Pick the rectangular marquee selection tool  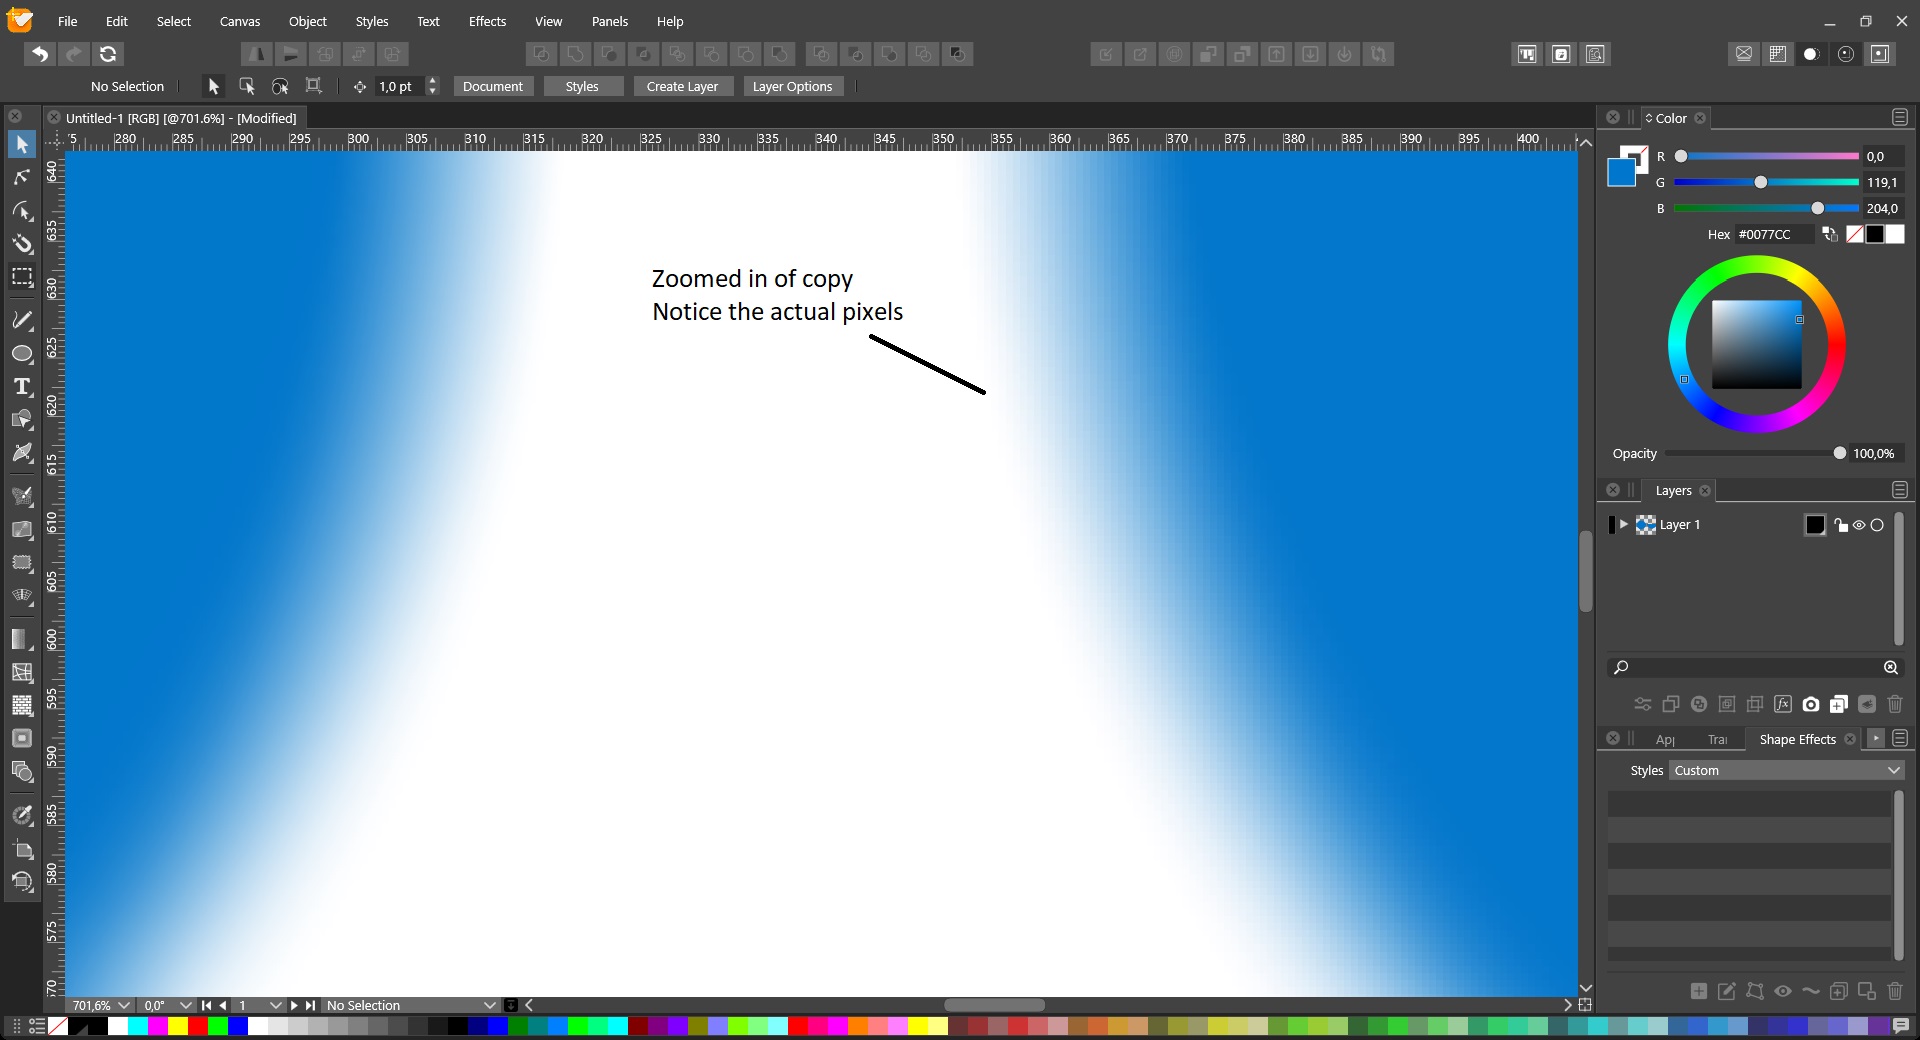coord(22,277)
